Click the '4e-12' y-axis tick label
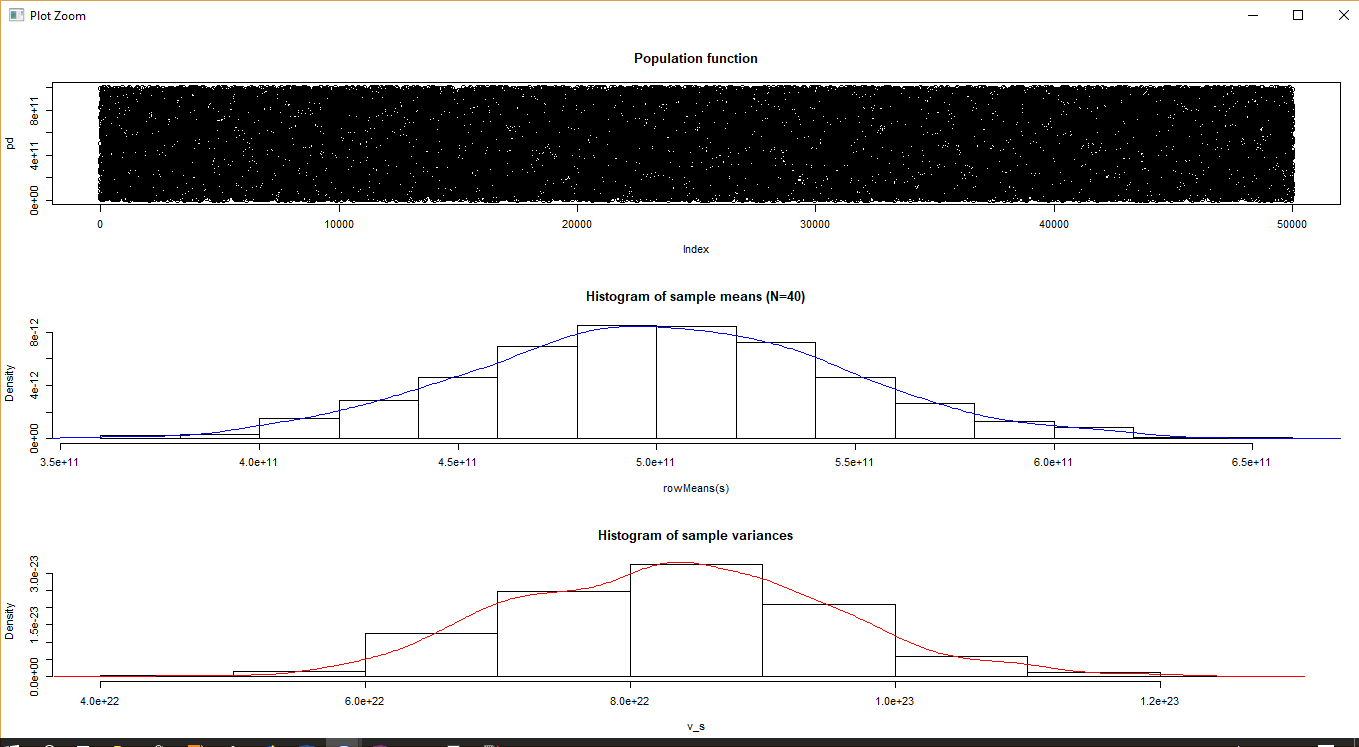 34,385
